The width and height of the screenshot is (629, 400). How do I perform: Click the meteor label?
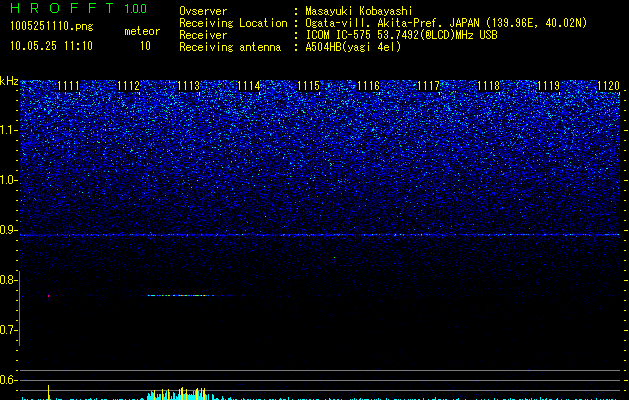pos(142,31)
